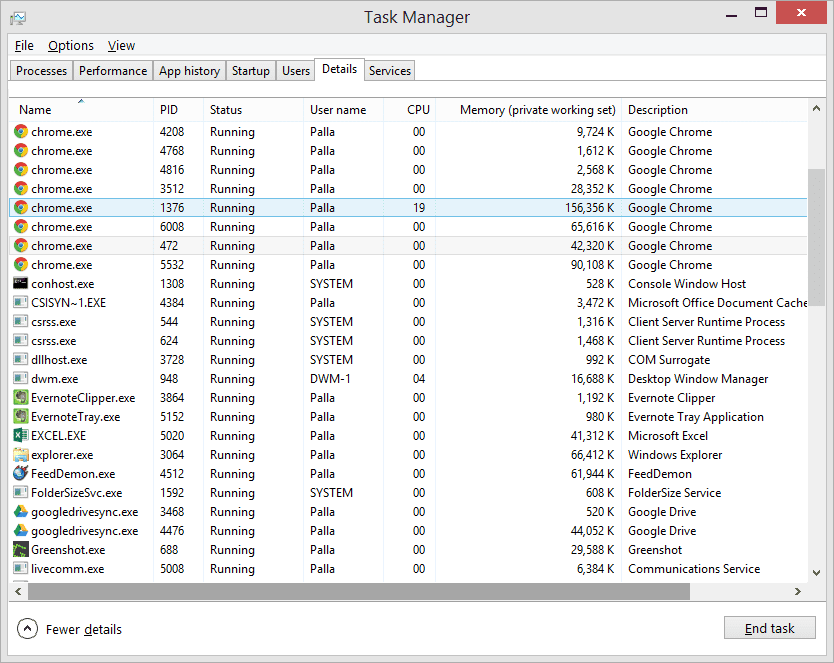Viewport: 834px width, 663px height.
Task: Click the Task Manager title bar icon
Action: (x=18, y=17)
